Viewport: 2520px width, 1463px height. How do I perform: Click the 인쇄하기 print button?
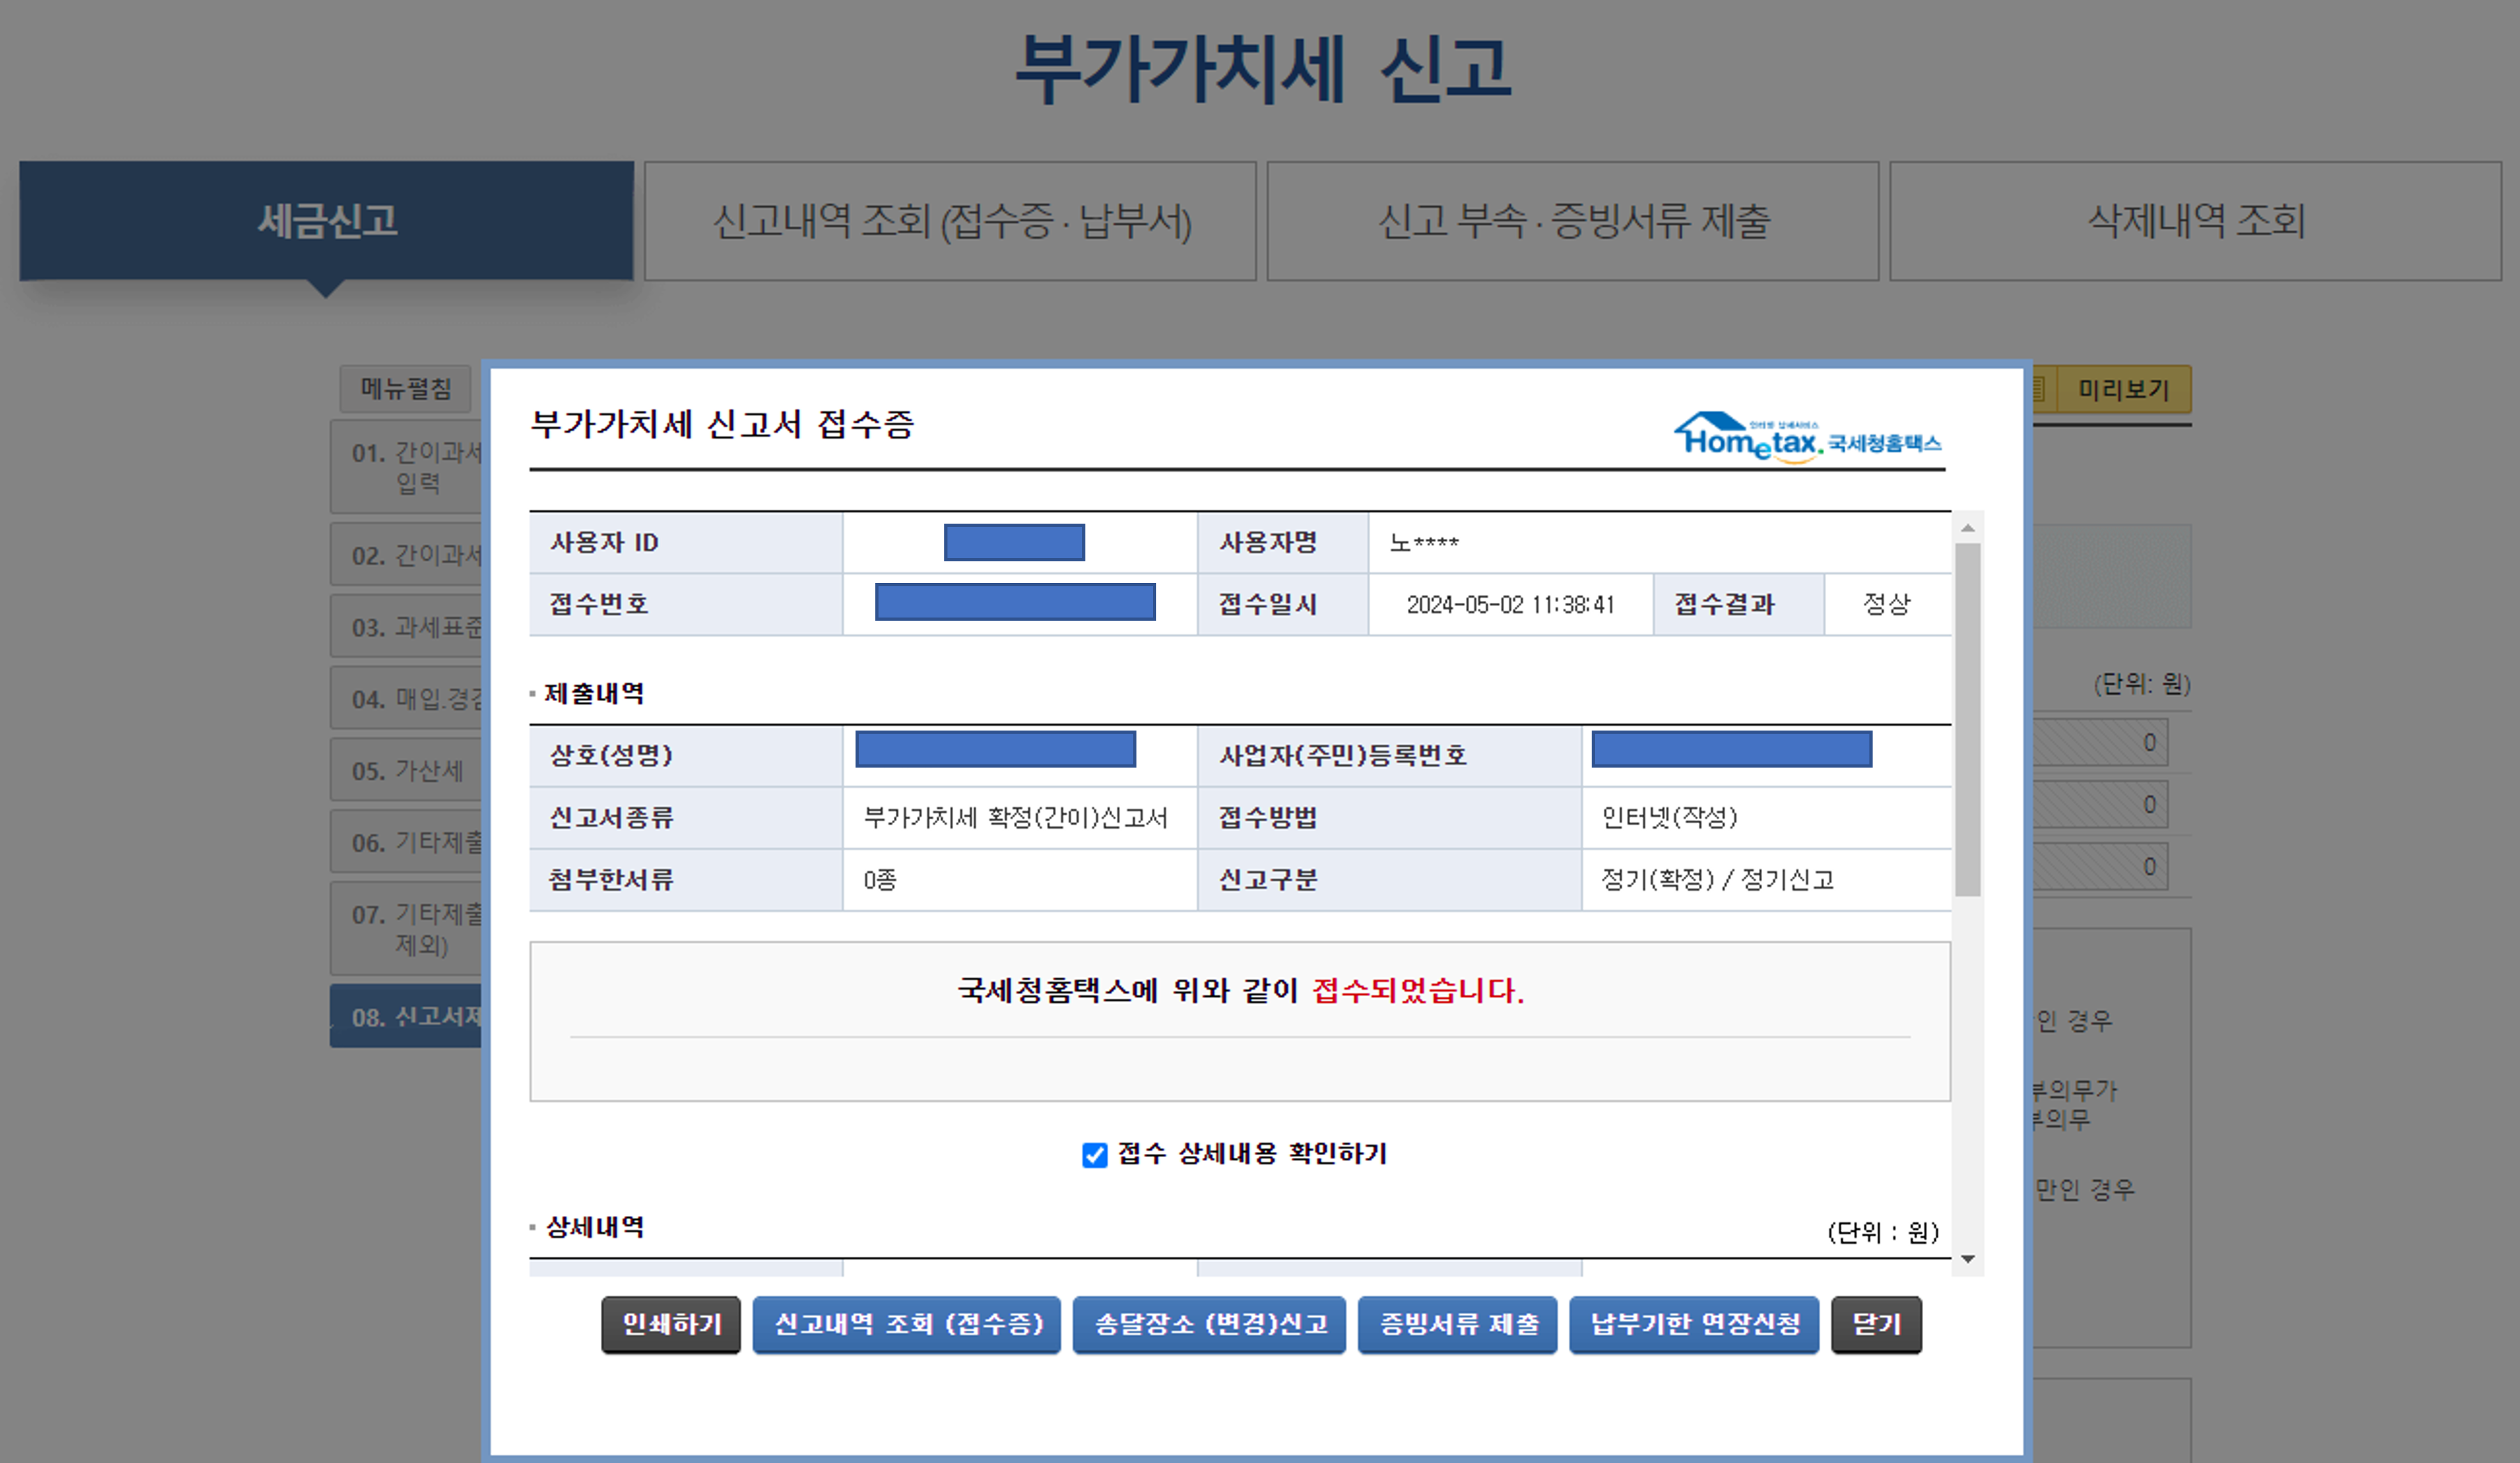pyautogui.click(x=670, y=1325)
